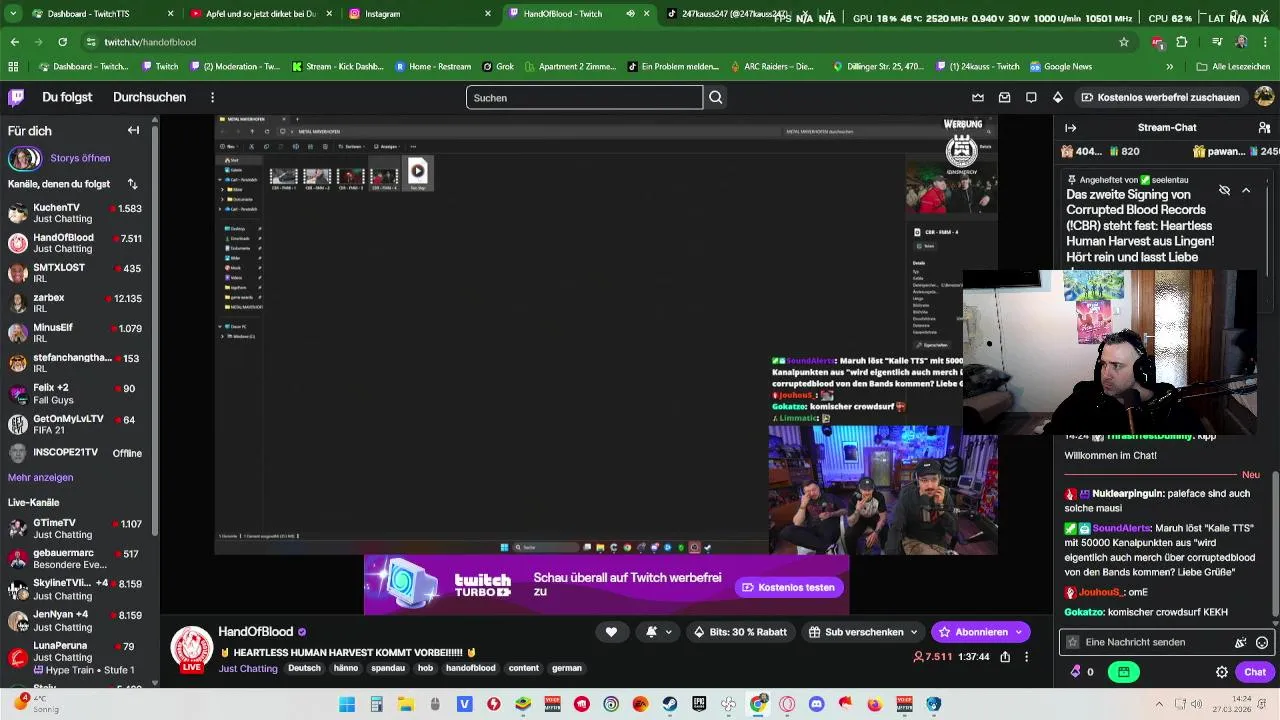This screenshot has width=1280, height=720.
Task: Click the 'Abonnieren' subscribe button
Action: [972, 631]
